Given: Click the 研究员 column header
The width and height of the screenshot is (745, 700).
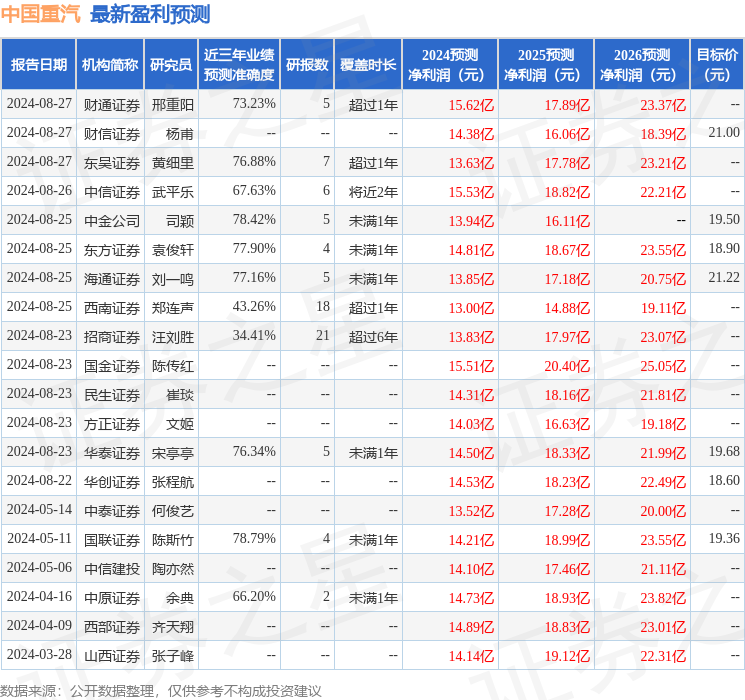Looking at the screenshot, I should coord(171,65).
